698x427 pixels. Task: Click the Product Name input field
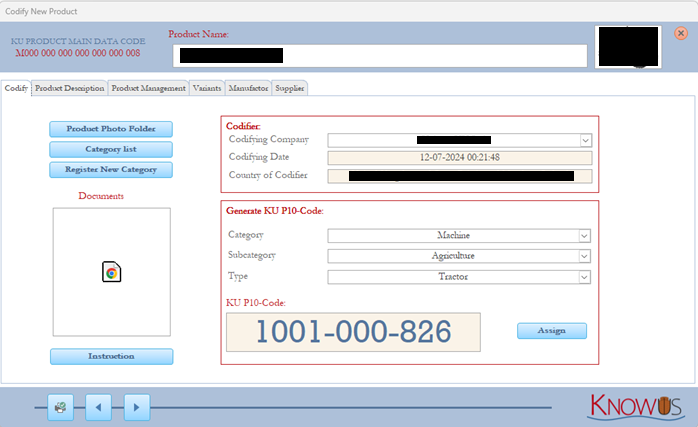pyautogui.click(x=380, y=56)
